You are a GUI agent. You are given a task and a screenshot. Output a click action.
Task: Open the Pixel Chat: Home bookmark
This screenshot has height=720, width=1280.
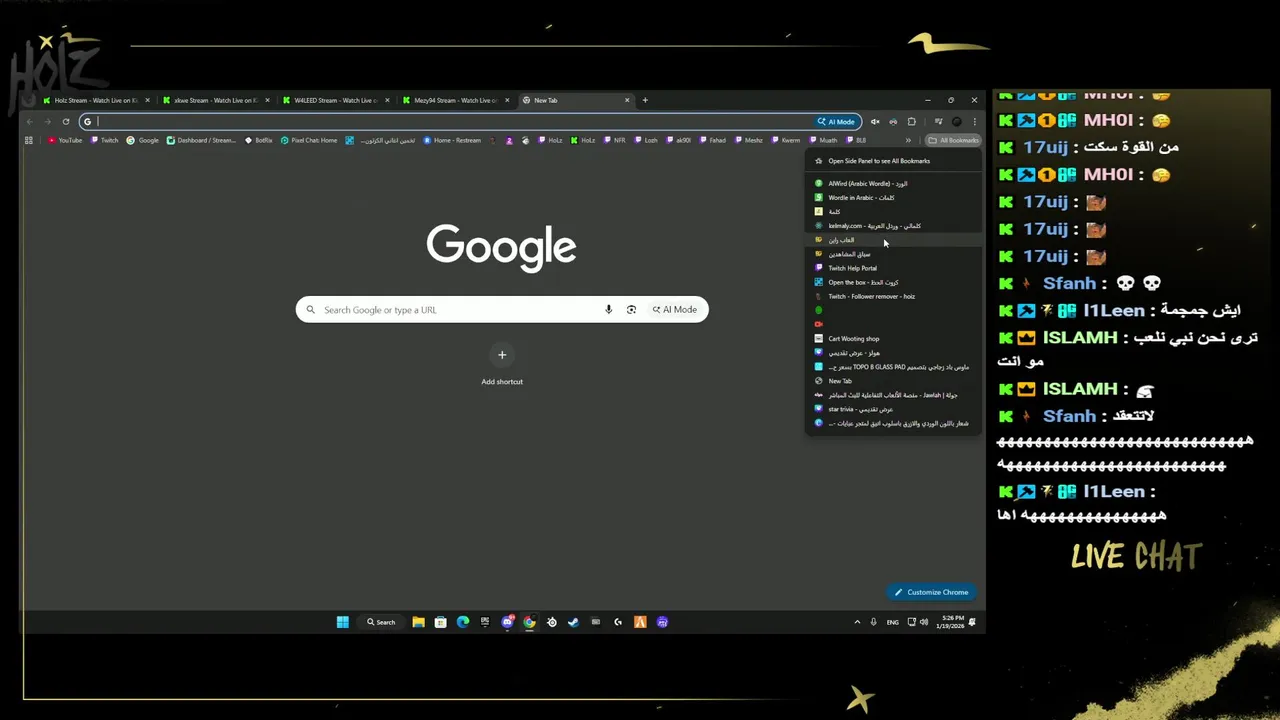(309, 140)
